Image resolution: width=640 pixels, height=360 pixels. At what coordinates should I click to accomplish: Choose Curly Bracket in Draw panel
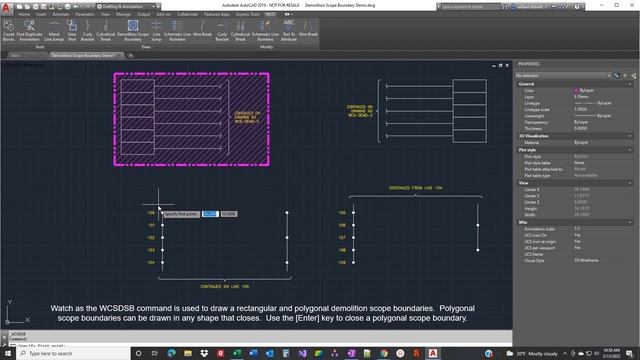(87, 31)
